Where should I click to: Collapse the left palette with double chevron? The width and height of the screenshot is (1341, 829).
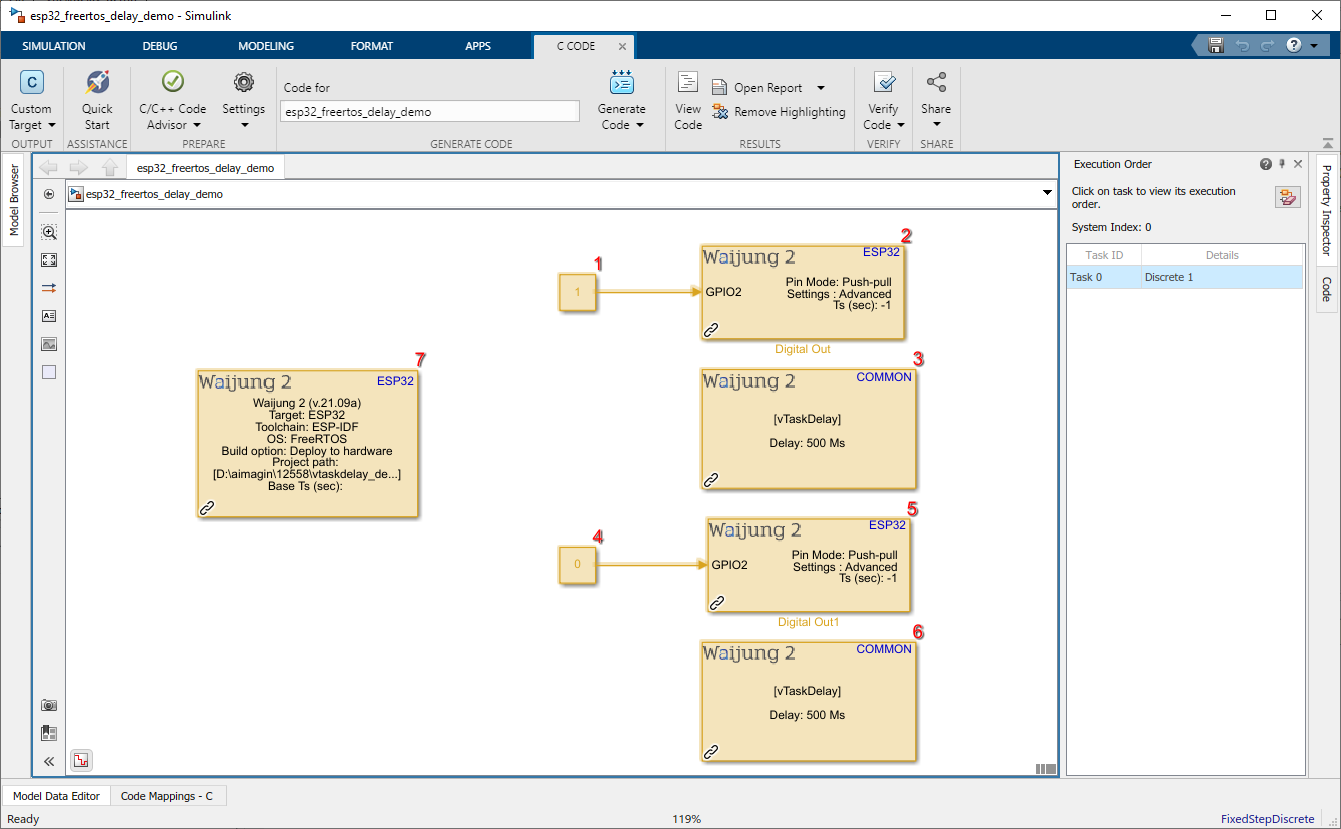pos(49,761)
